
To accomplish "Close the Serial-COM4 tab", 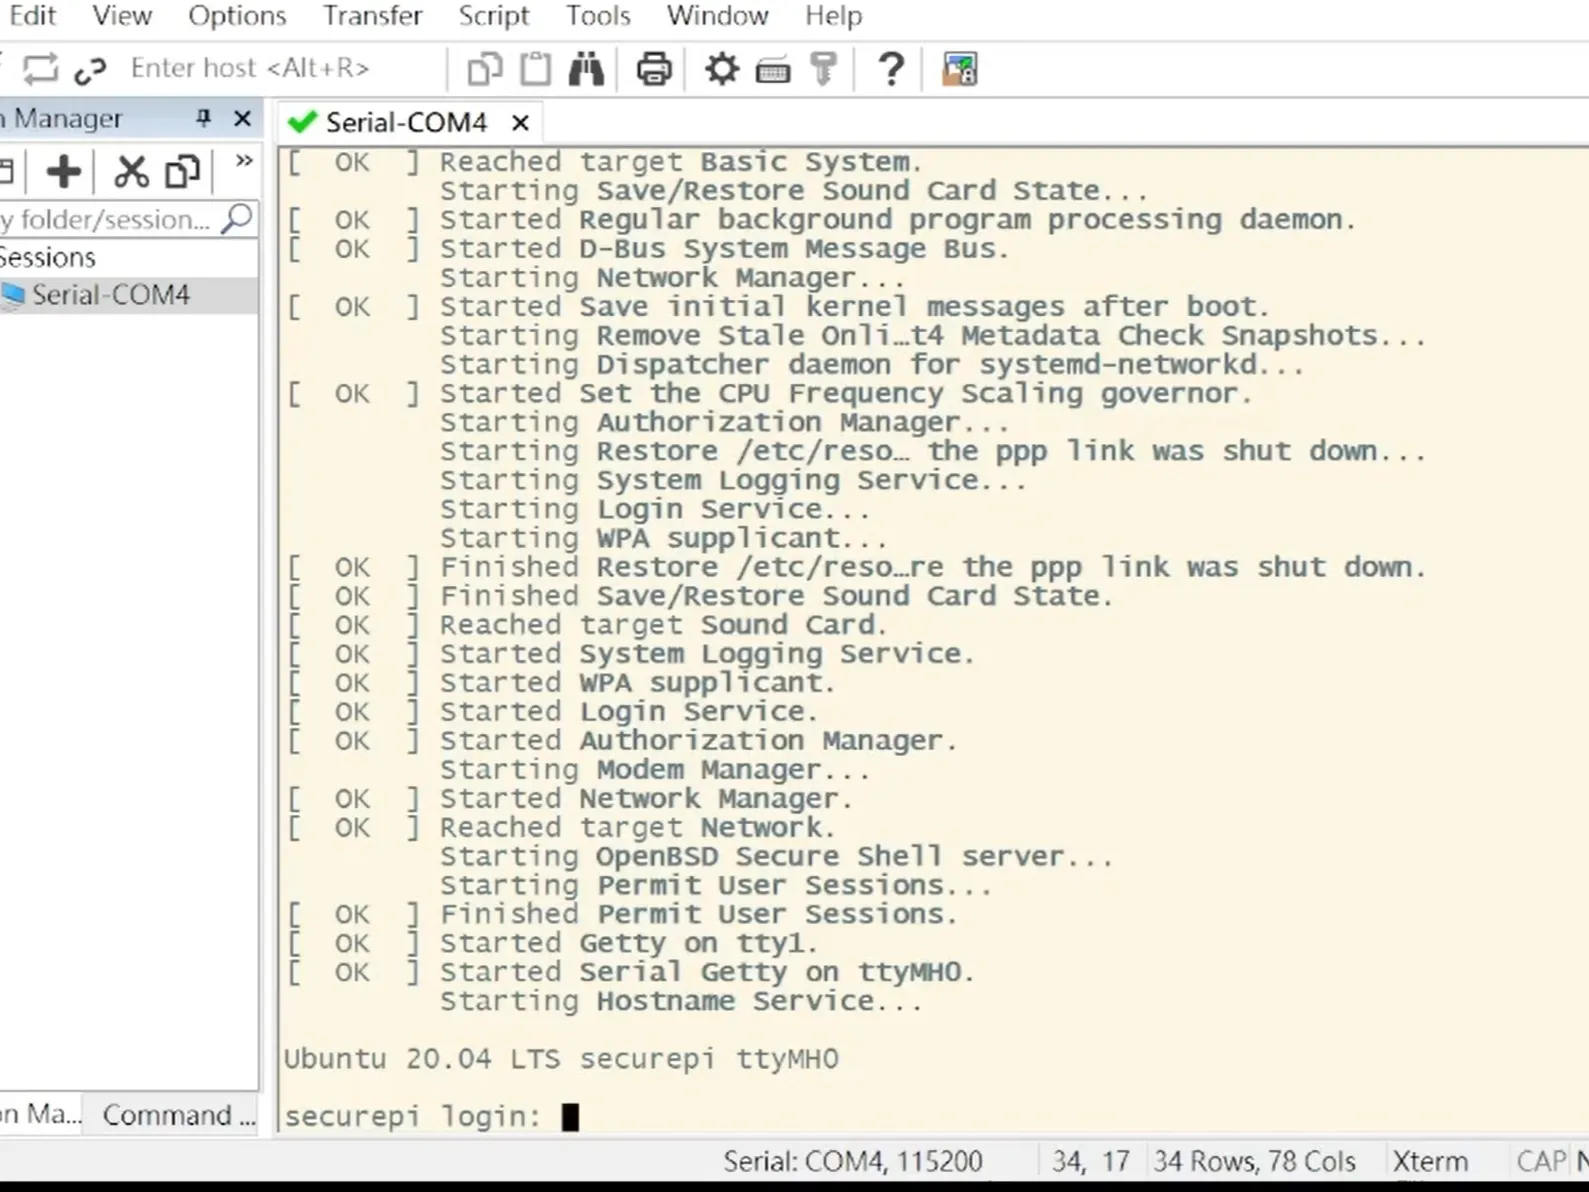I will [x=520, y=122].
